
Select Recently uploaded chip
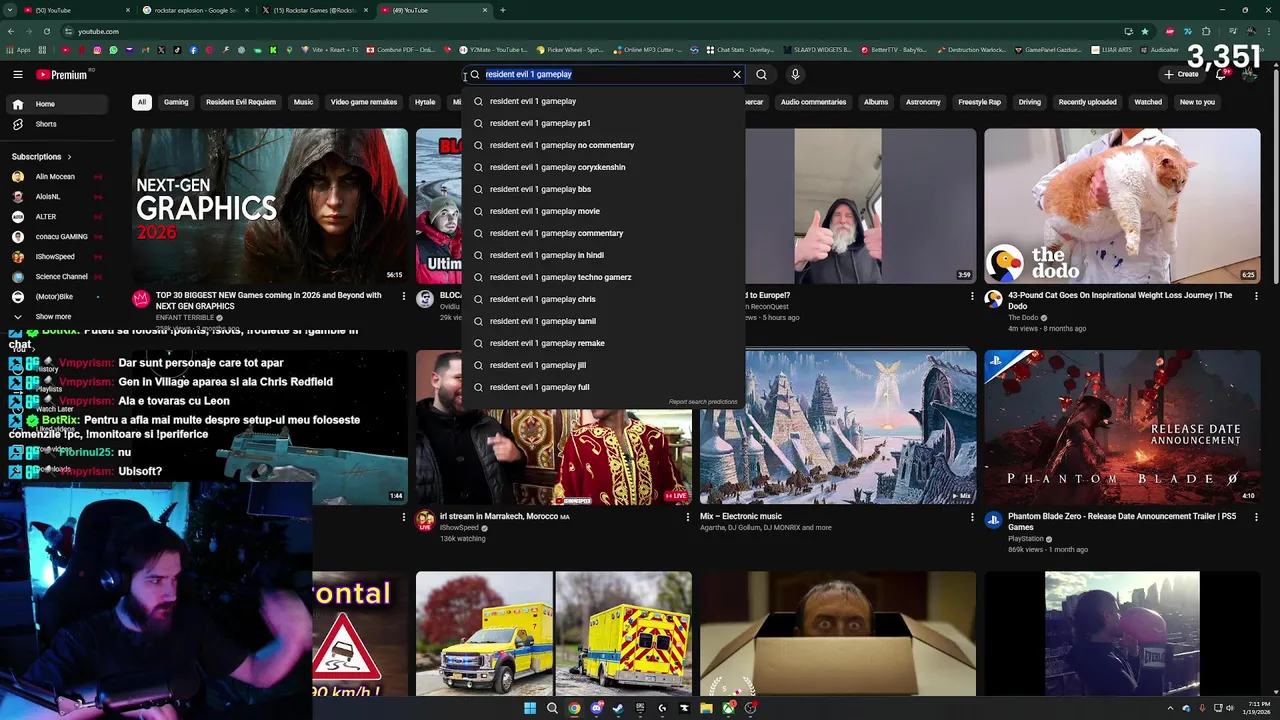coord(1087,102)
